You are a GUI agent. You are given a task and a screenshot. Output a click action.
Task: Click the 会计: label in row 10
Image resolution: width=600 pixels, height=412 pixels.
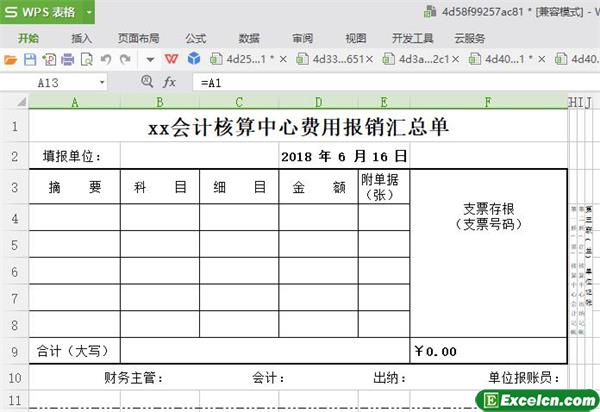coord(268,378)
